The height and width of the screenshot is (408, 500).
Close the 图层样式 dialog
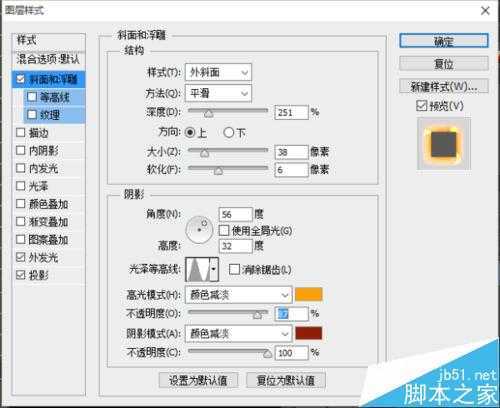click(485, 11)
